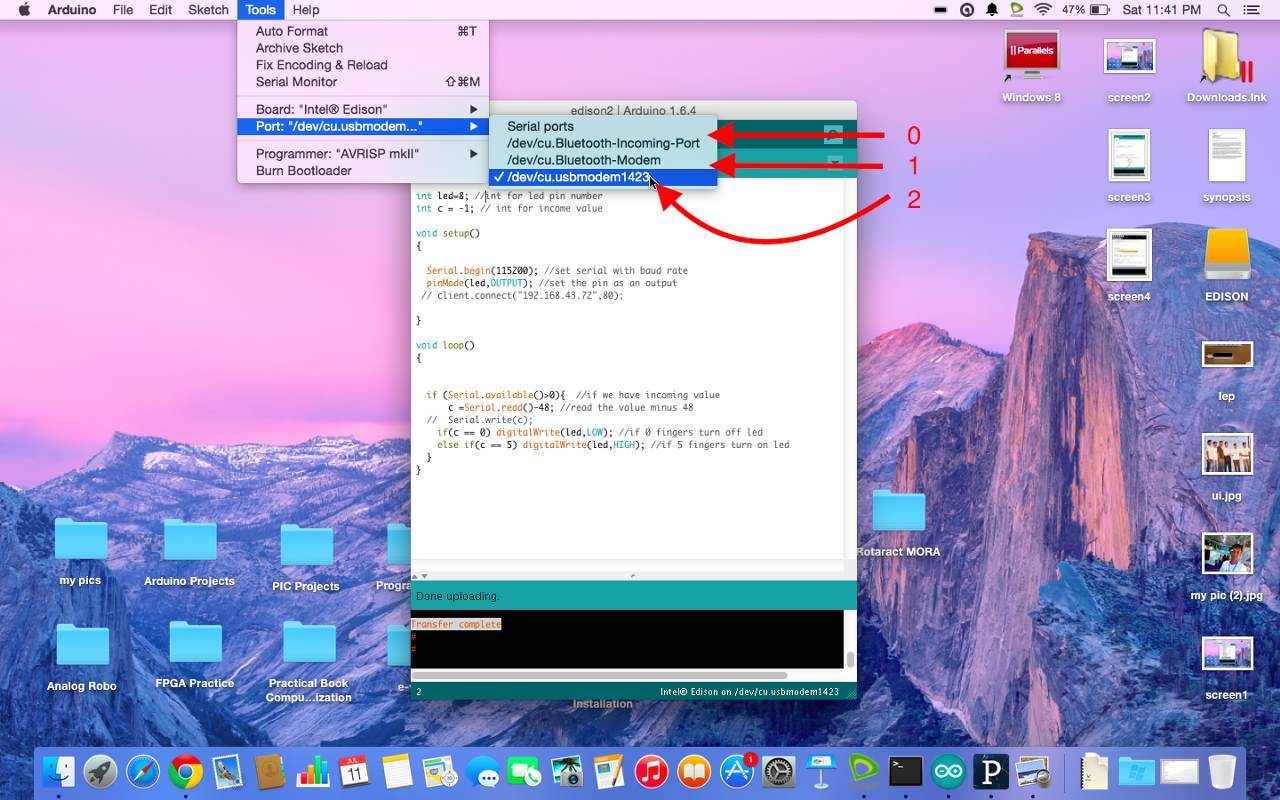The image size is (1280, 800).
Task: Open Contacts book icon in dock
Action: 270,771
